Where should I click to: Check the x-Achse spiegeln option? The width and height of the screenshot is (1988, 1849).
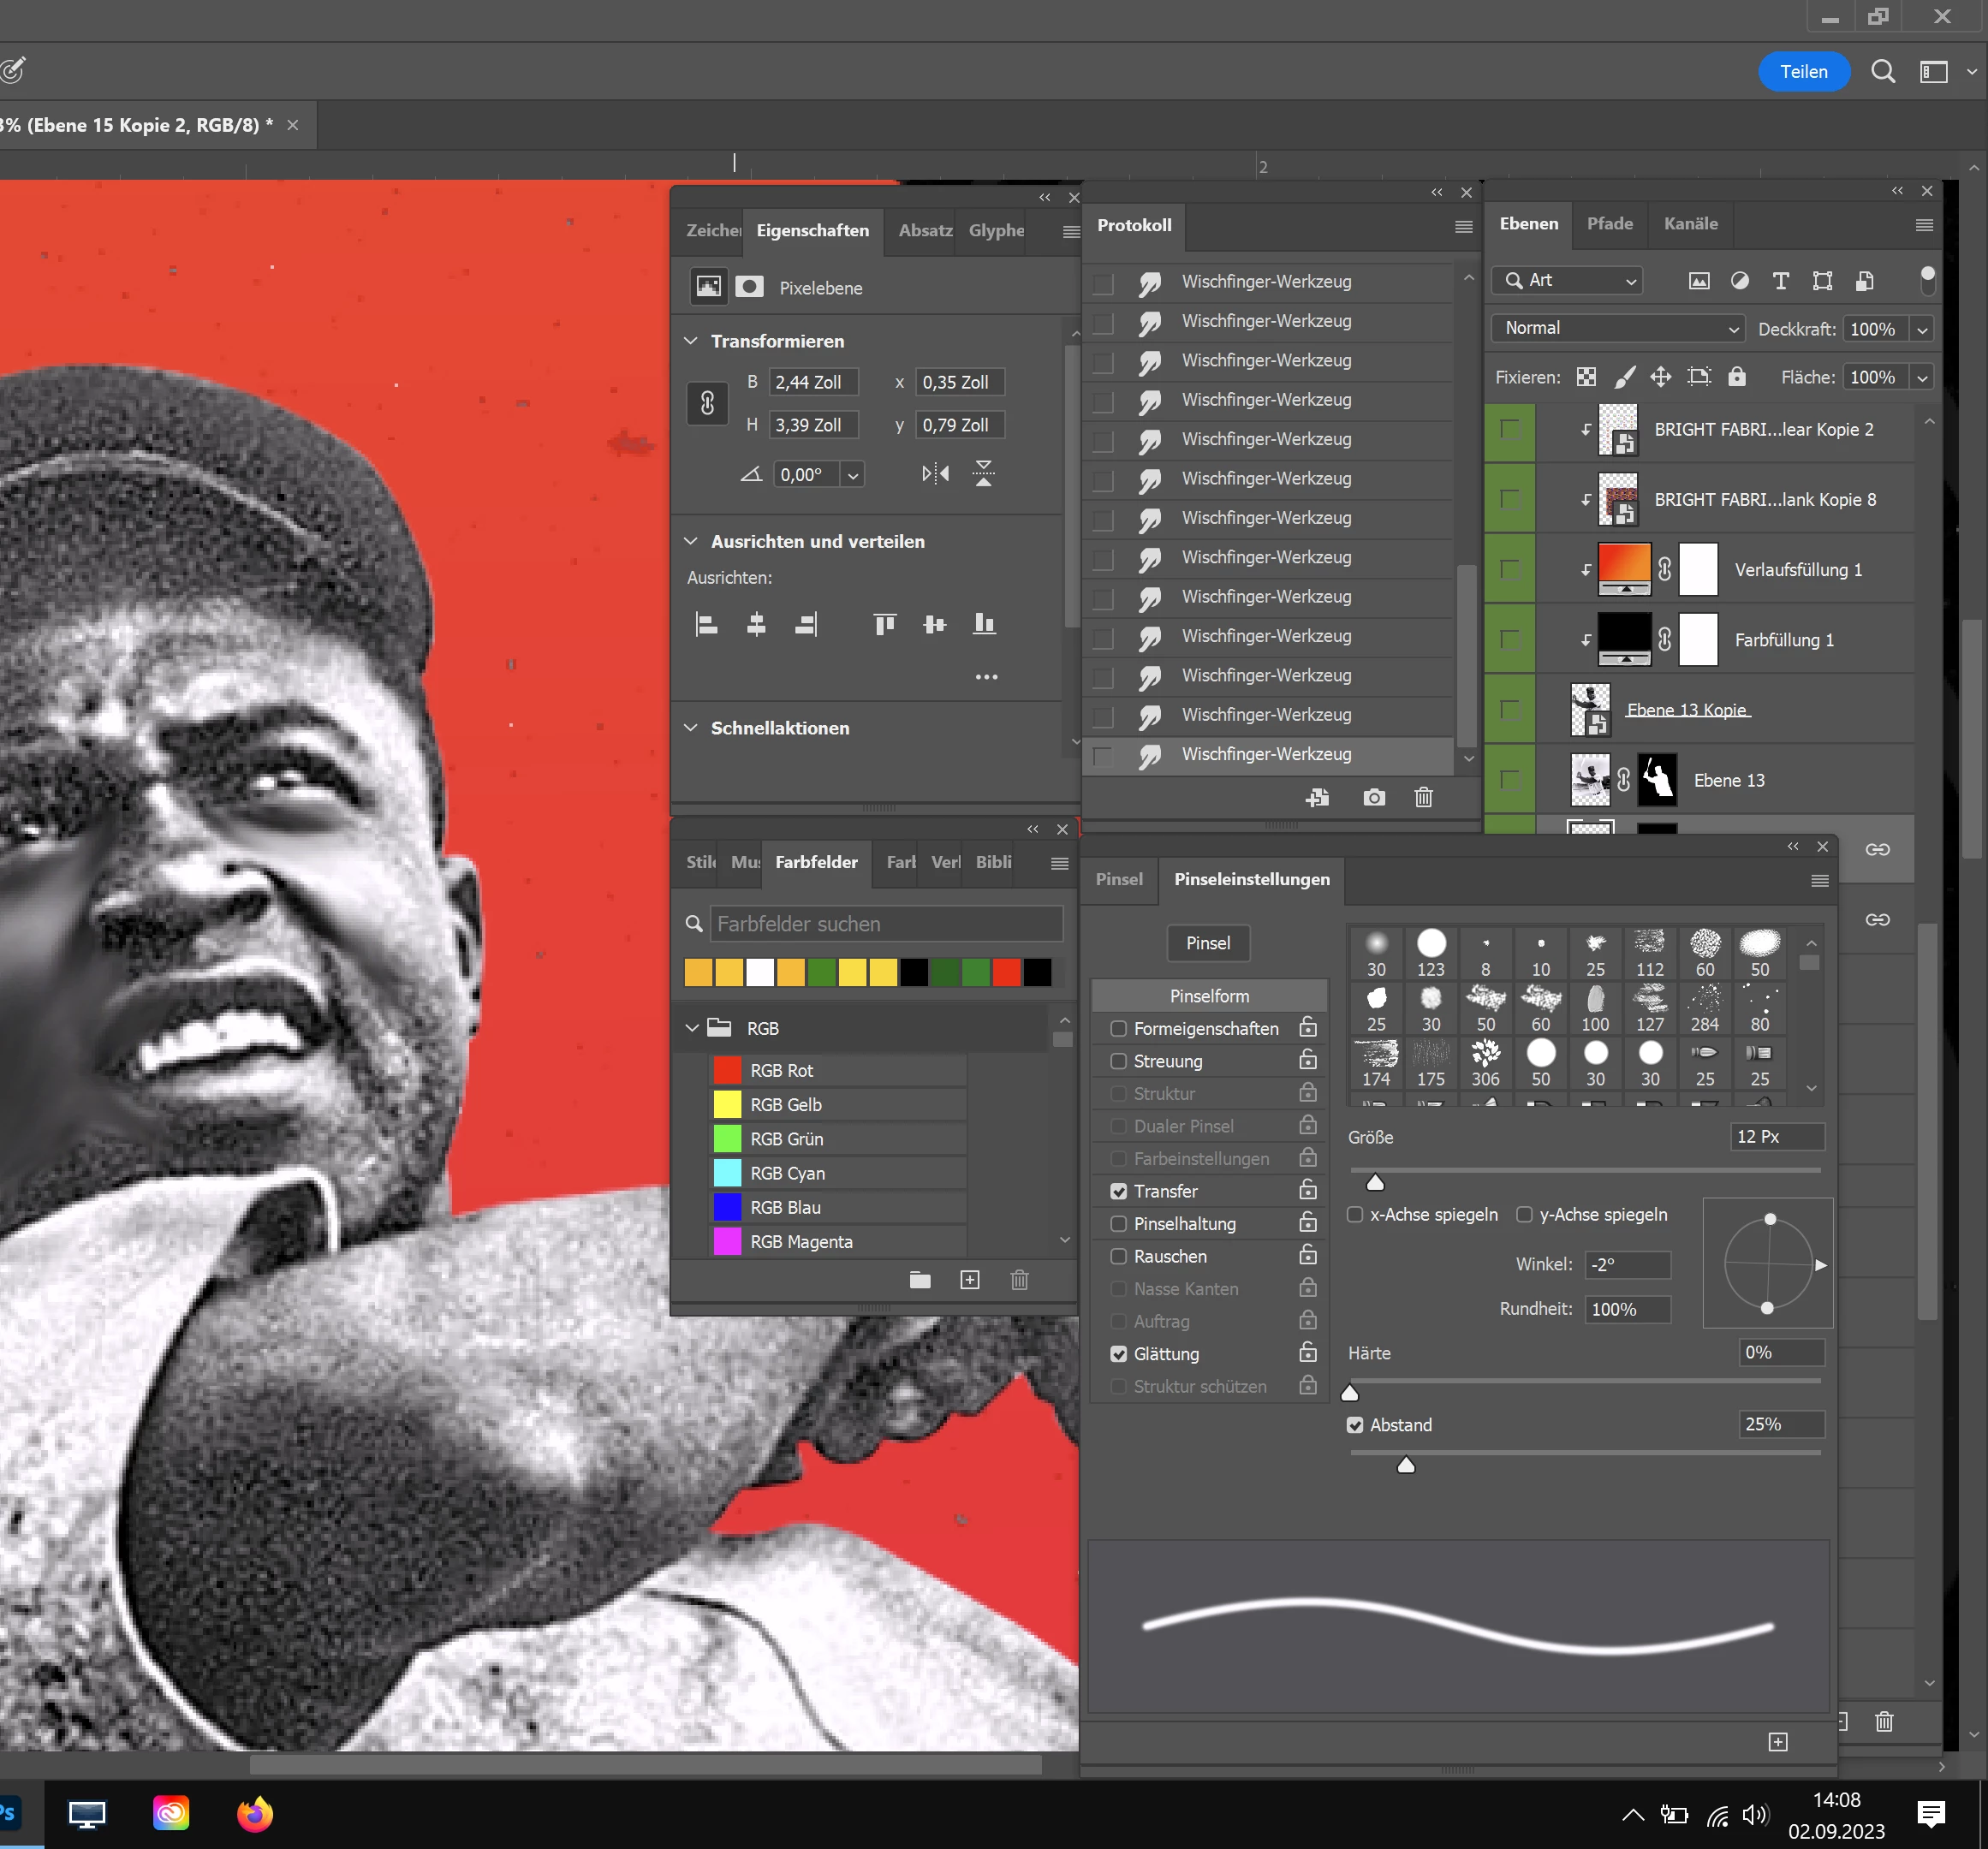click(1355, 1214)
